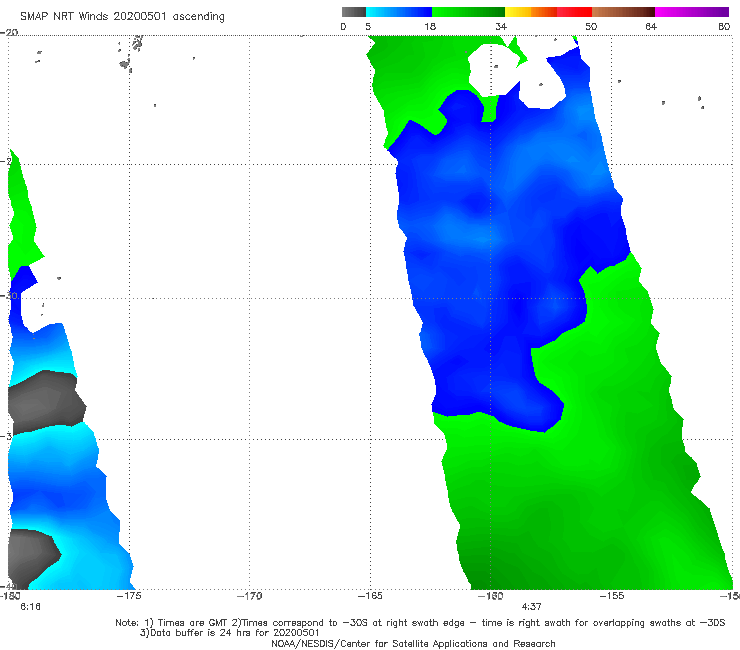Click the color bar label '5'

(x=368, y=27)
